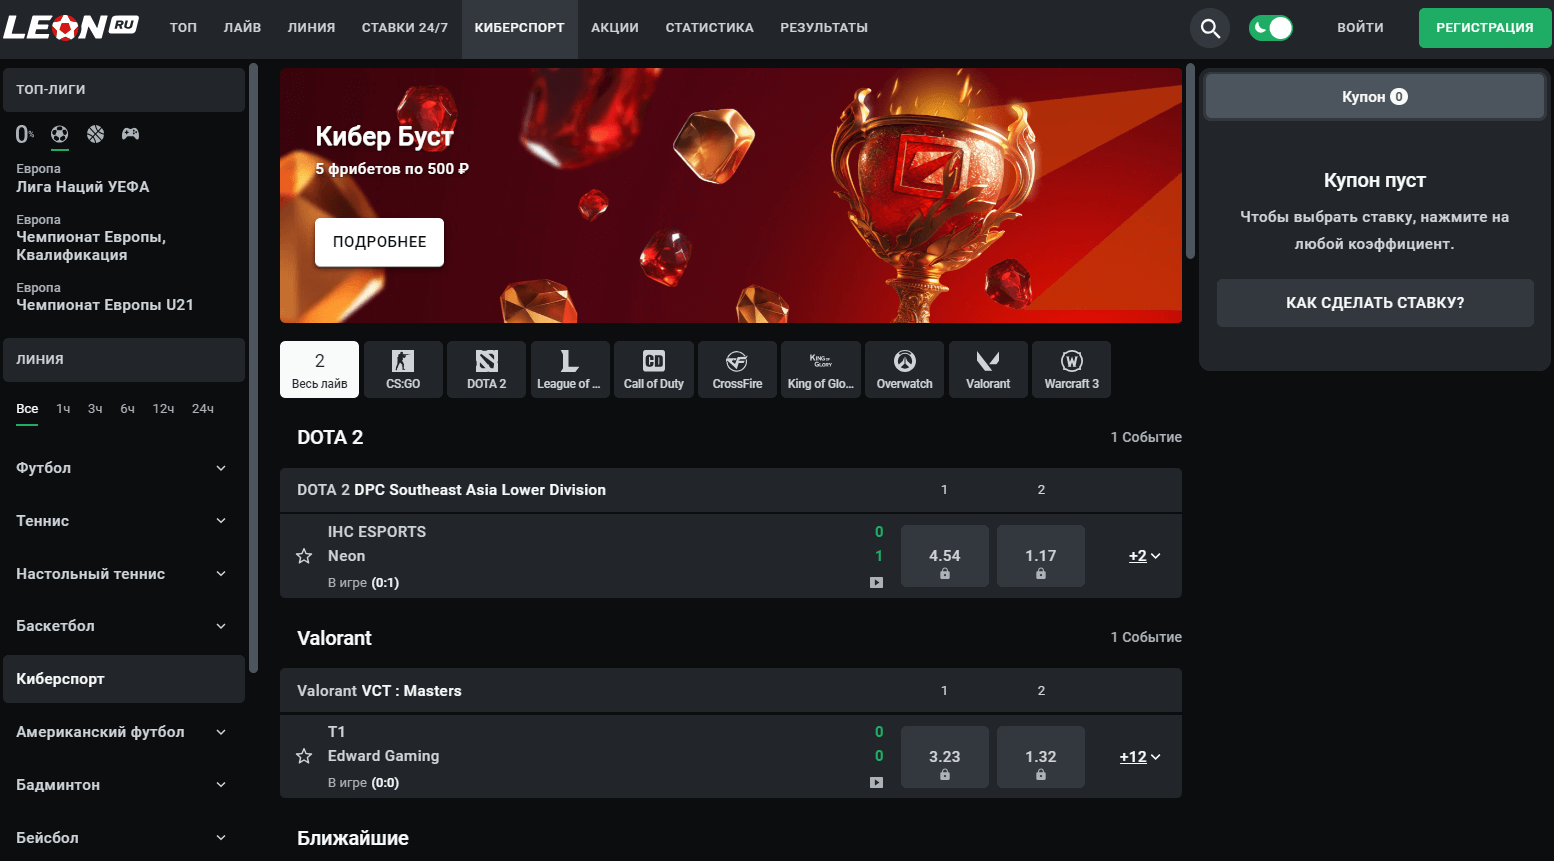Select the Все time filter
This screenshot has width=1554, height=861.
click(27, 409)
